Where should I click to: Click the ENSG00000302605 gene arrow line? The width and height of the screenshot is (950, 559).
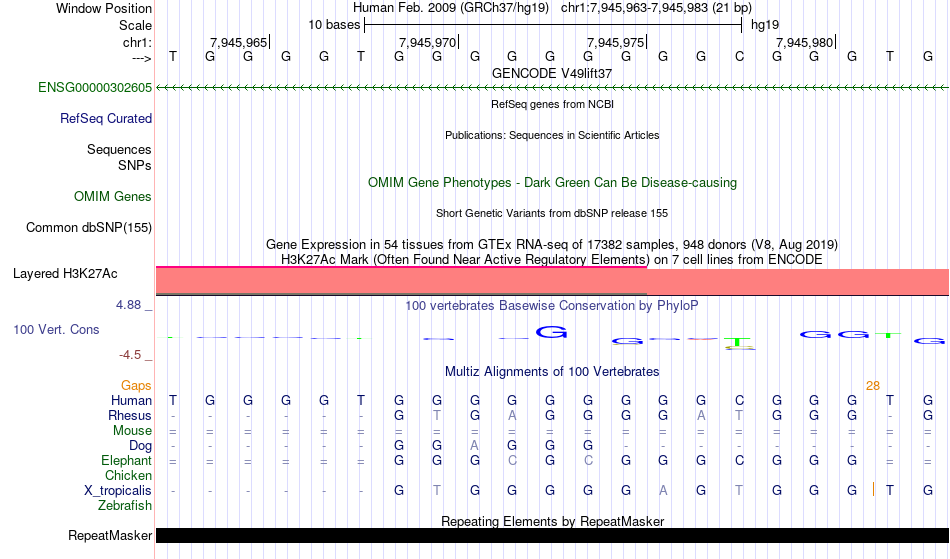tap(552, 88)
